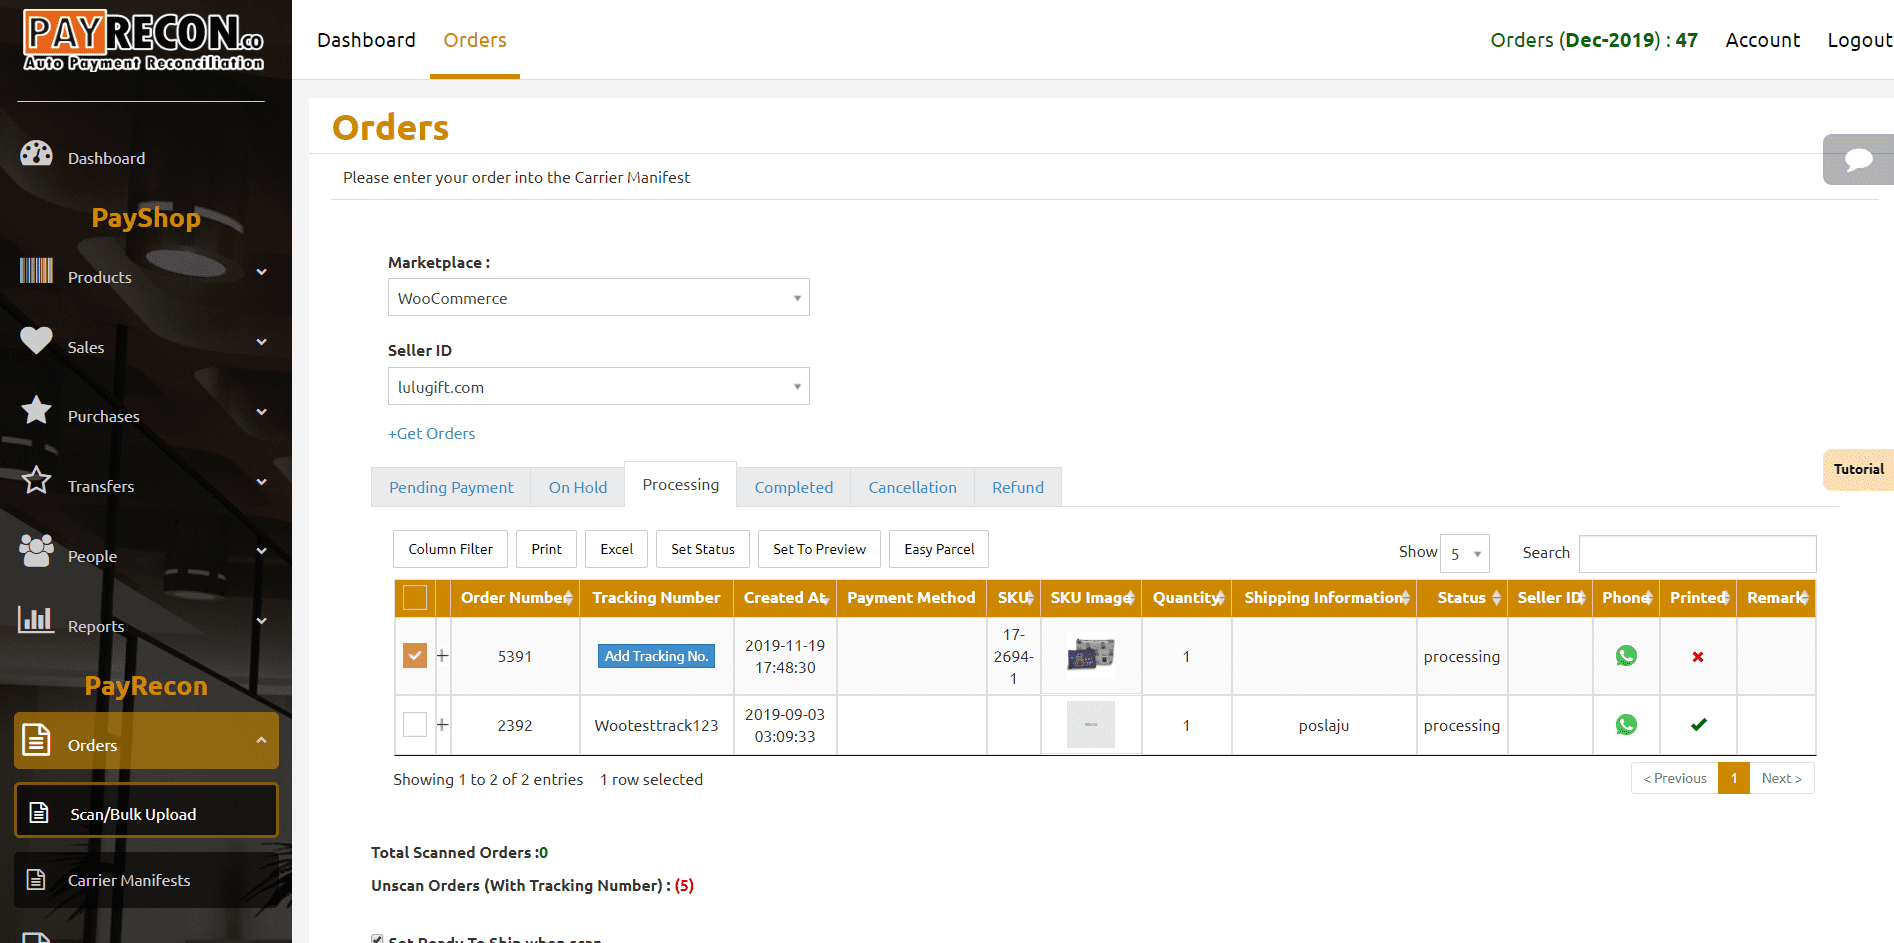1894x943 pixels.
Task: Click the Easy Parcel button
Action: tap(939, 549)
